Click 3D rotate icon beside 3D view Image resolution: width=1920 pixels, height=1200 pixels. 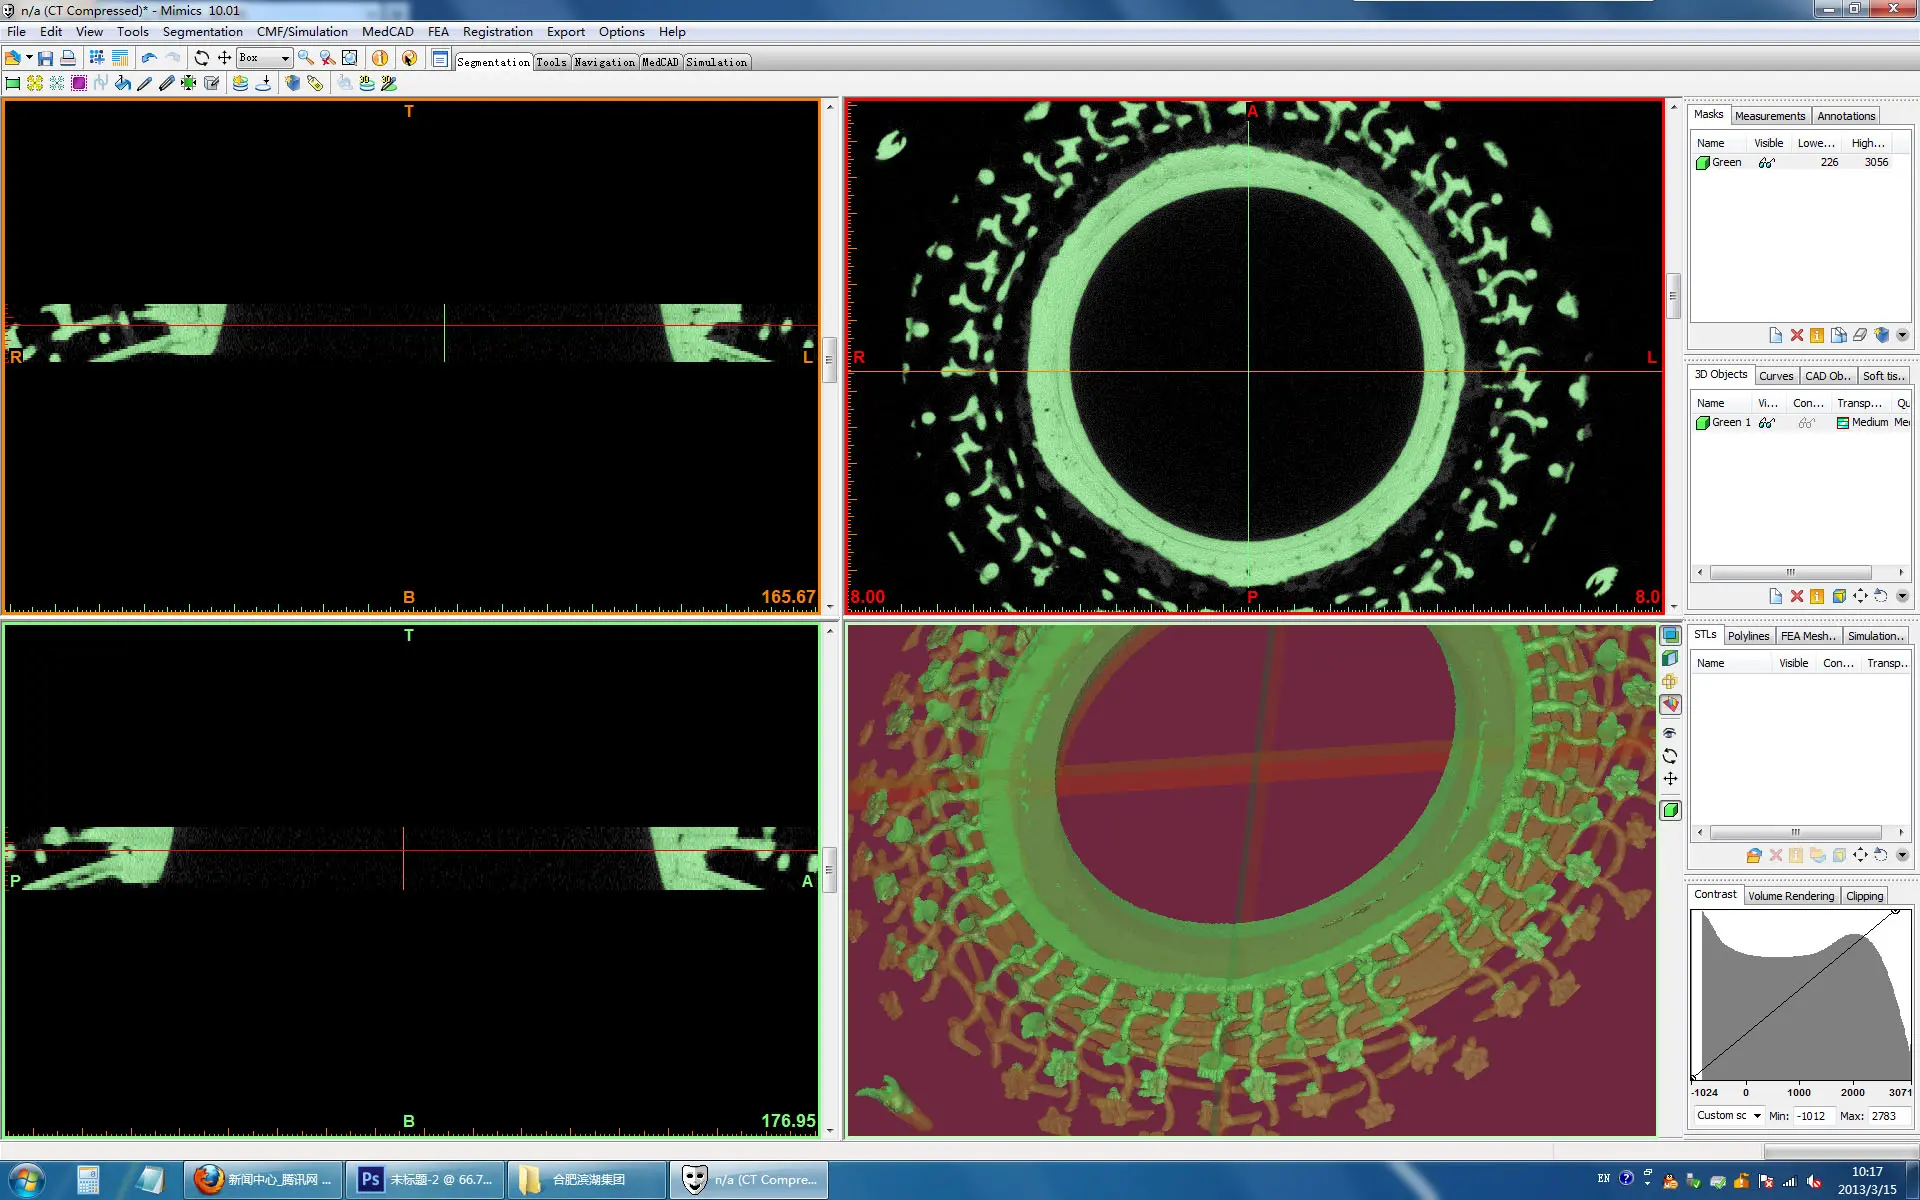click(x=1670, y=756)
